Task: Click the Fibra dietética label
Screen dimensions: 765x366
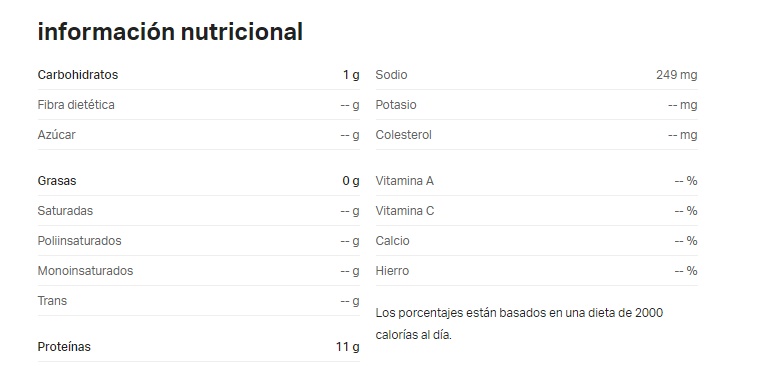Action: point(76,105)
